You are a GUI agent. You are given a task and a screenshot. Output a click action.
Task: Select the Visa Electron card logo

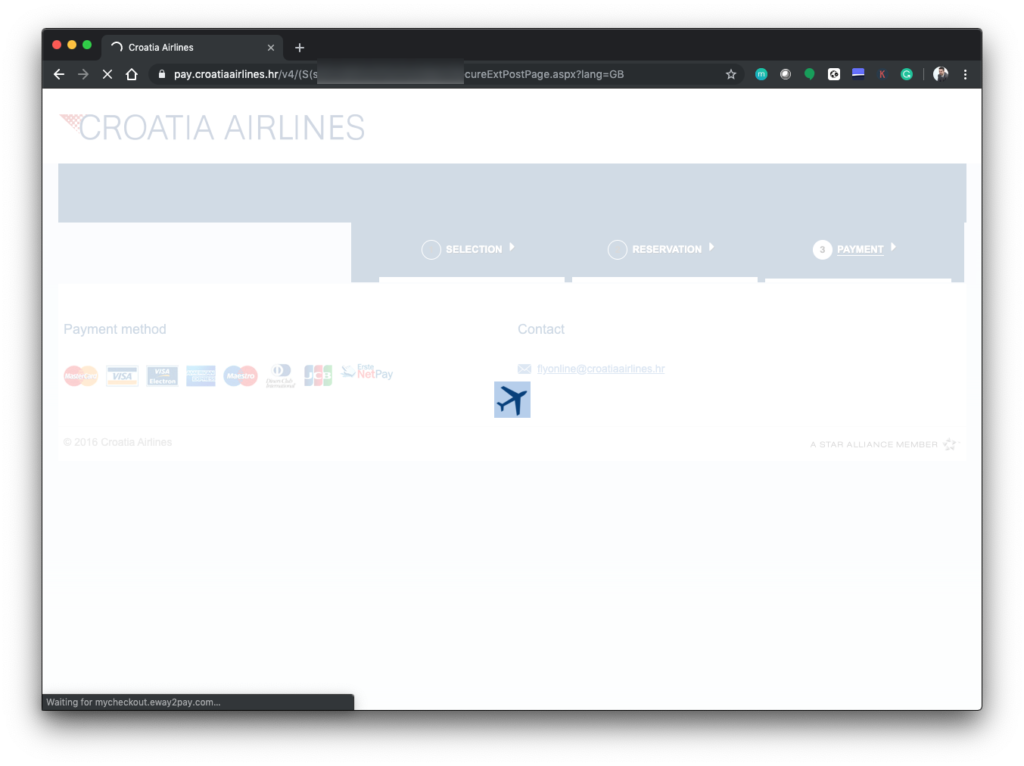(x=162, y=376)
